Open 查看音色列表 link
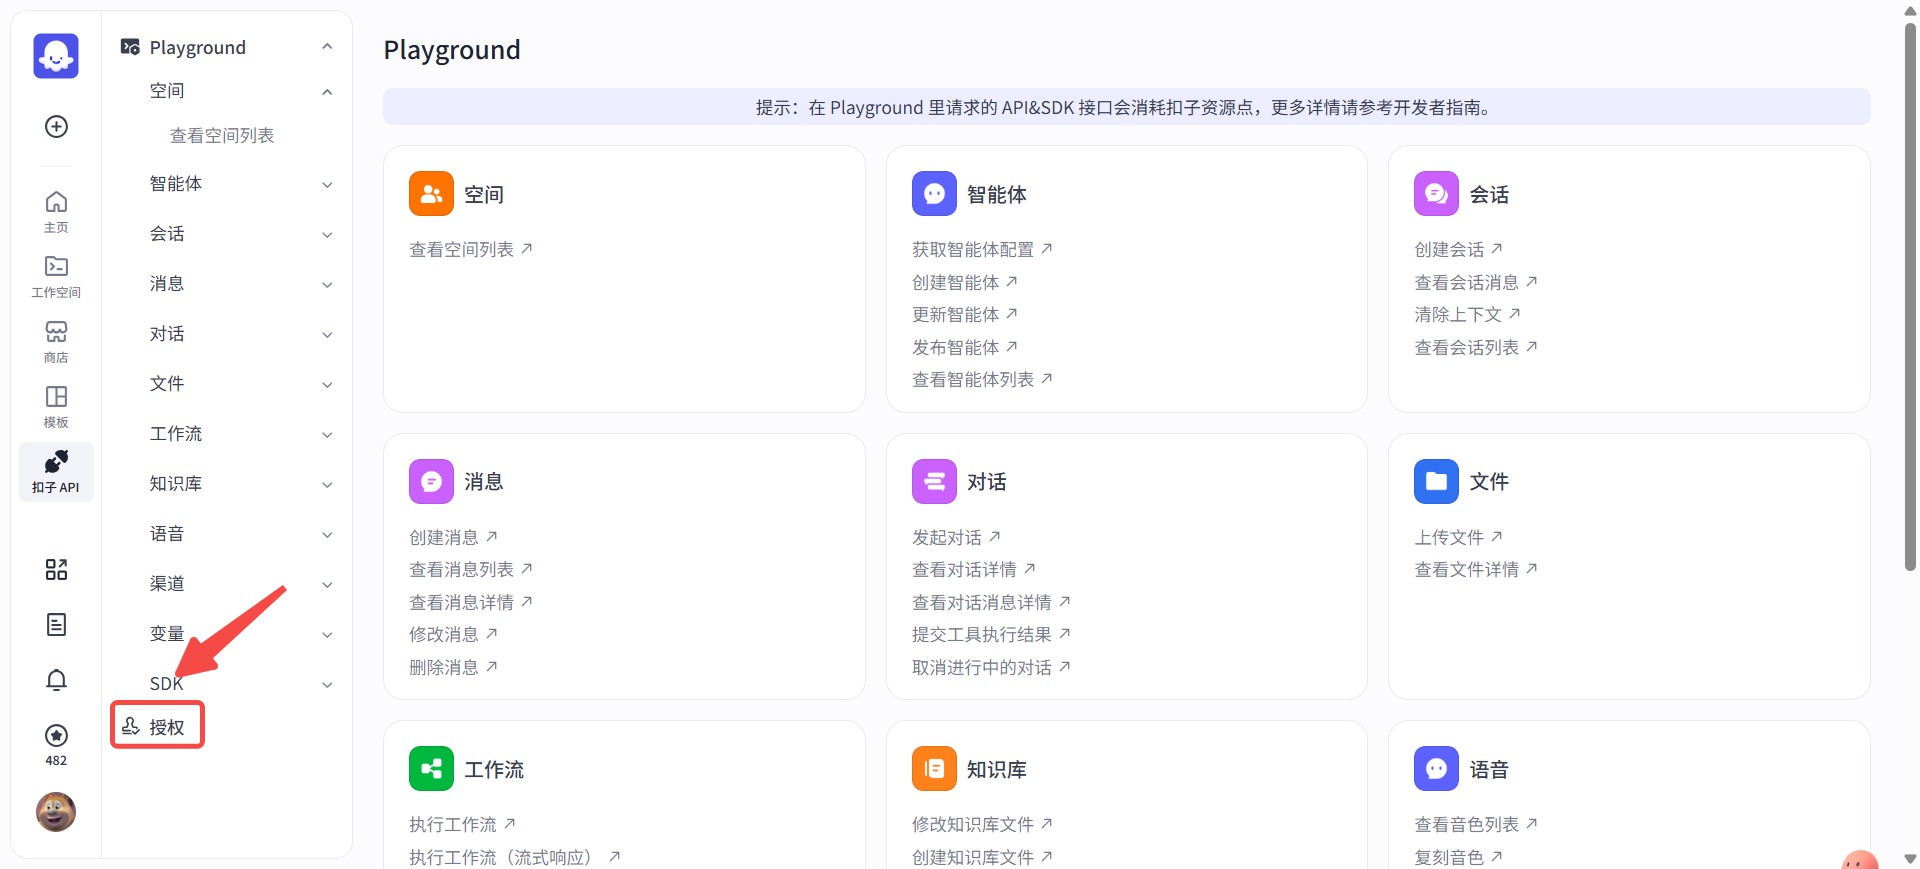 point(1476,824)
